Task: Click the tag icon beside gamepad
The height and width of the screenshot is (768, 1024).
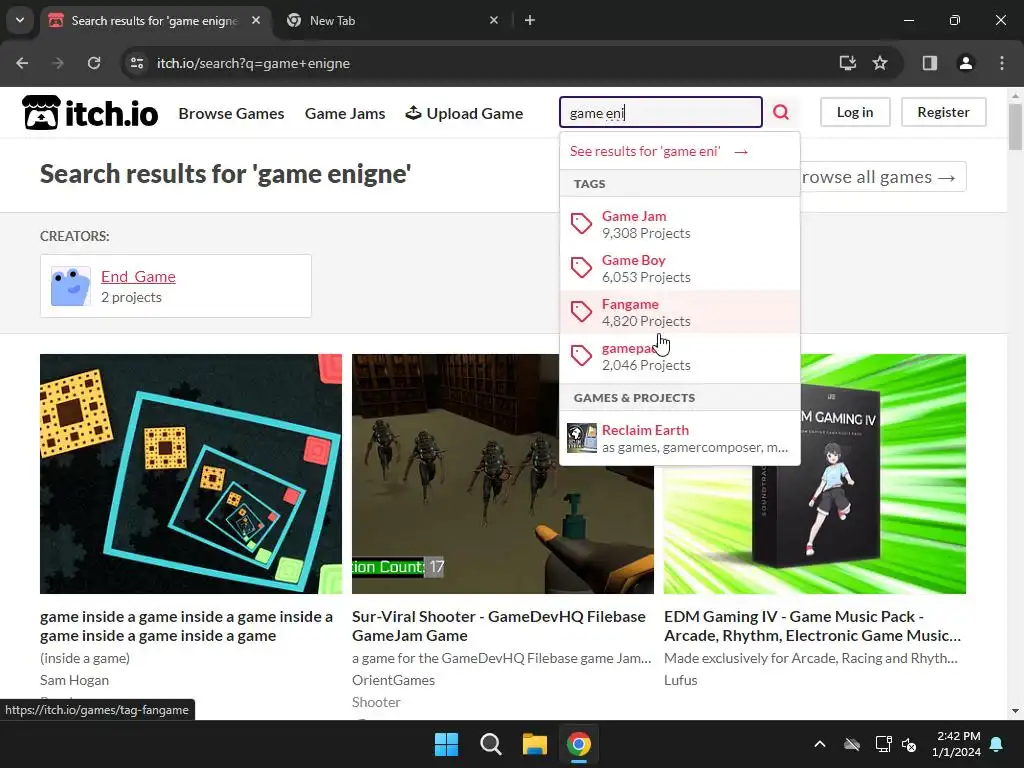Action: [x=581, y=356]
